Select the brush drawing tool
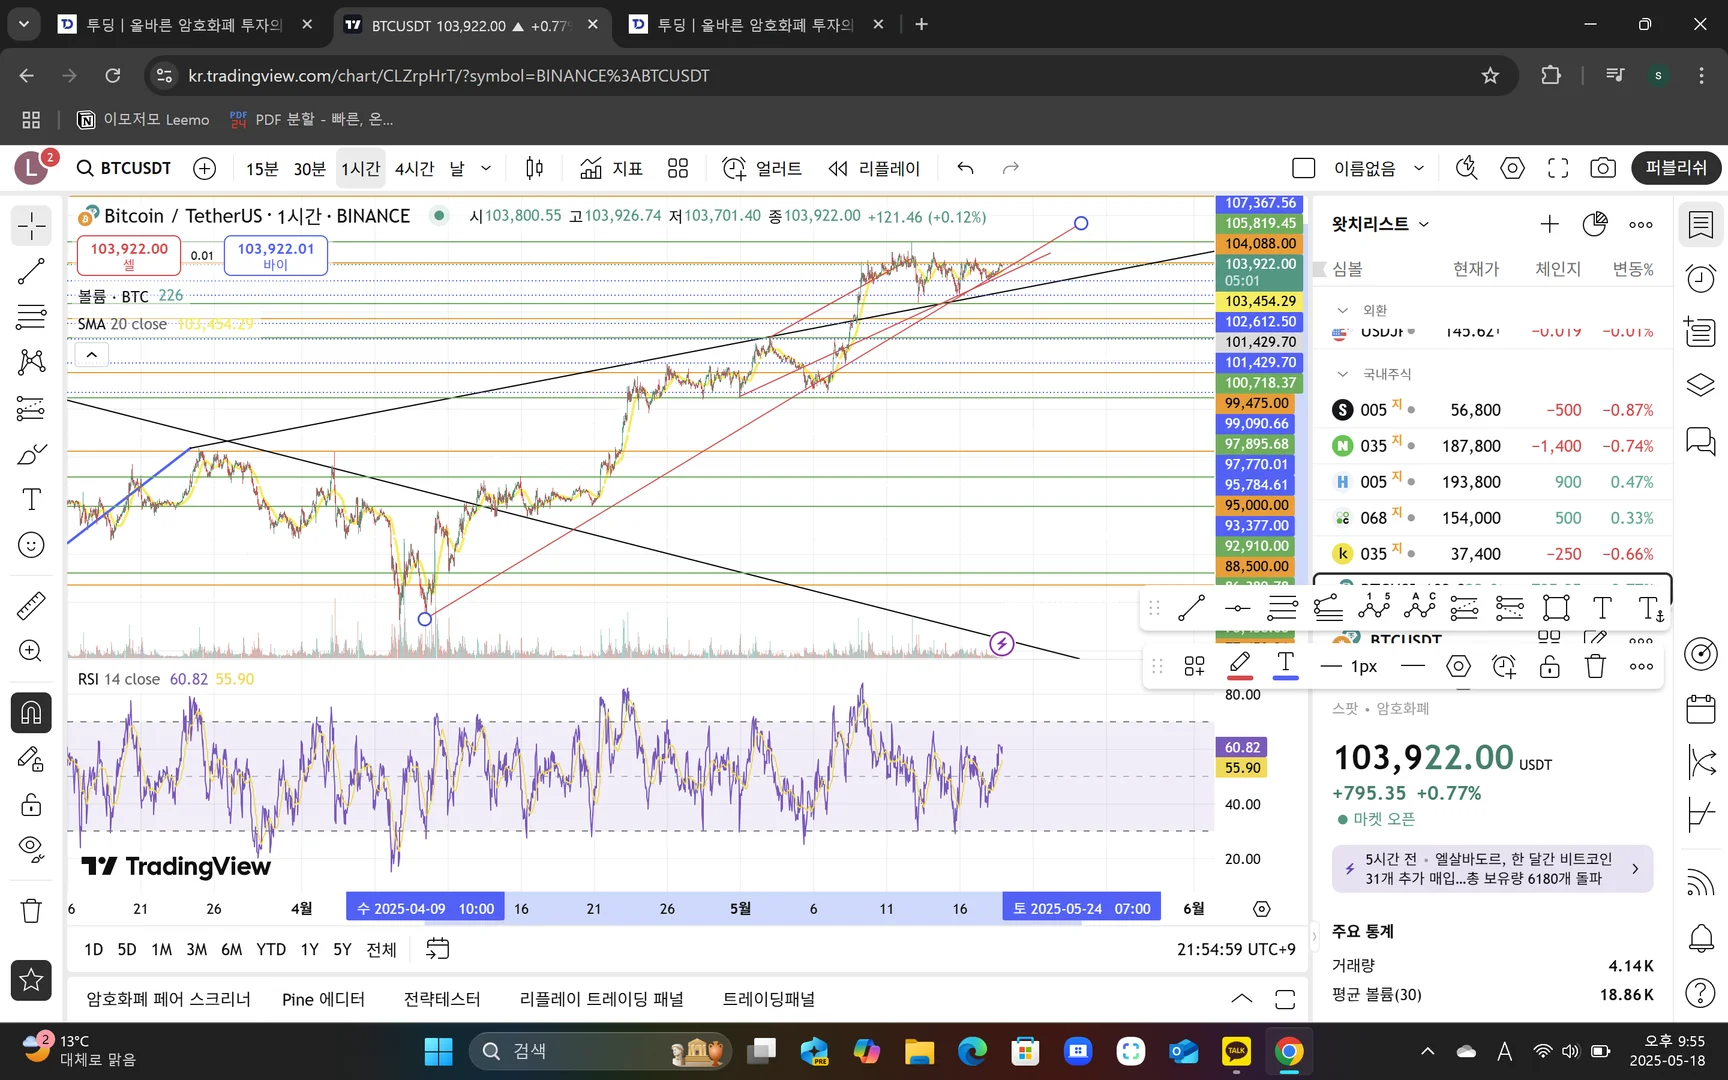Viewport: 1728px width, 1080px height. click(x=31, y=454)
